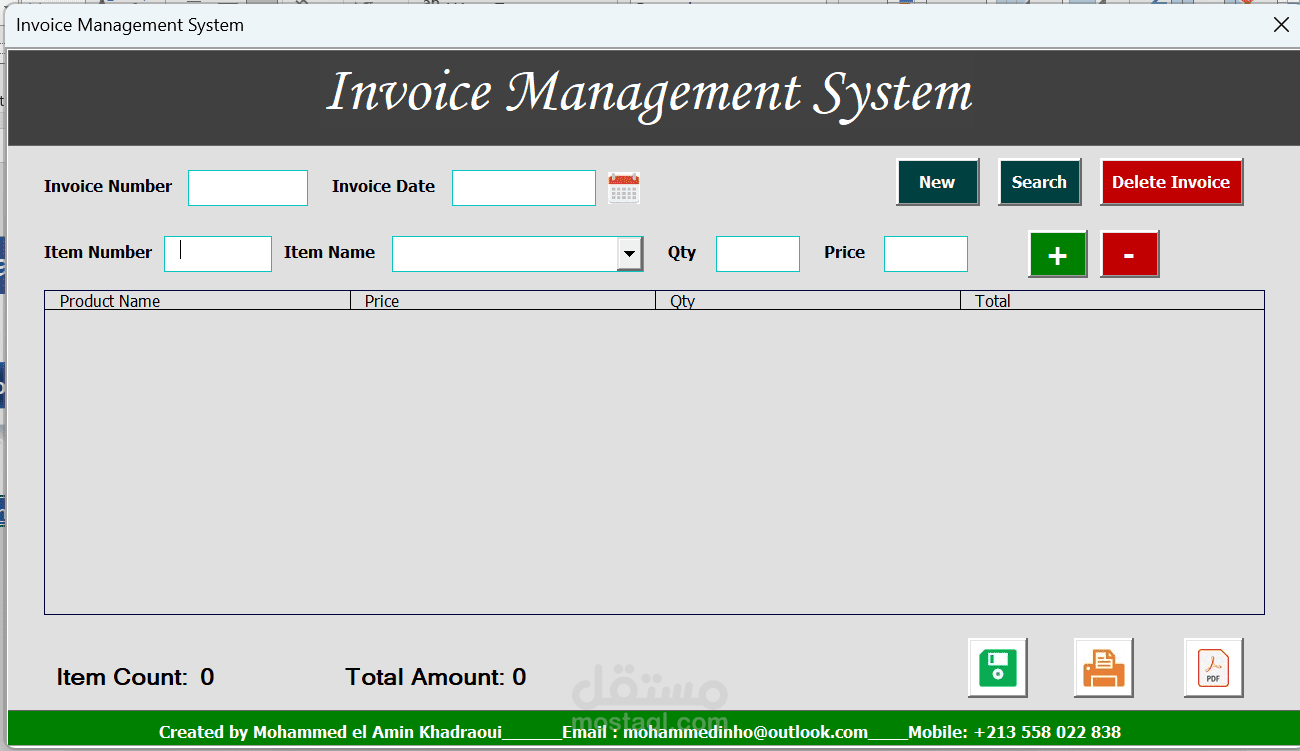
Task: Save invoice with the floppy disk icon
Action: click(997, 667)
